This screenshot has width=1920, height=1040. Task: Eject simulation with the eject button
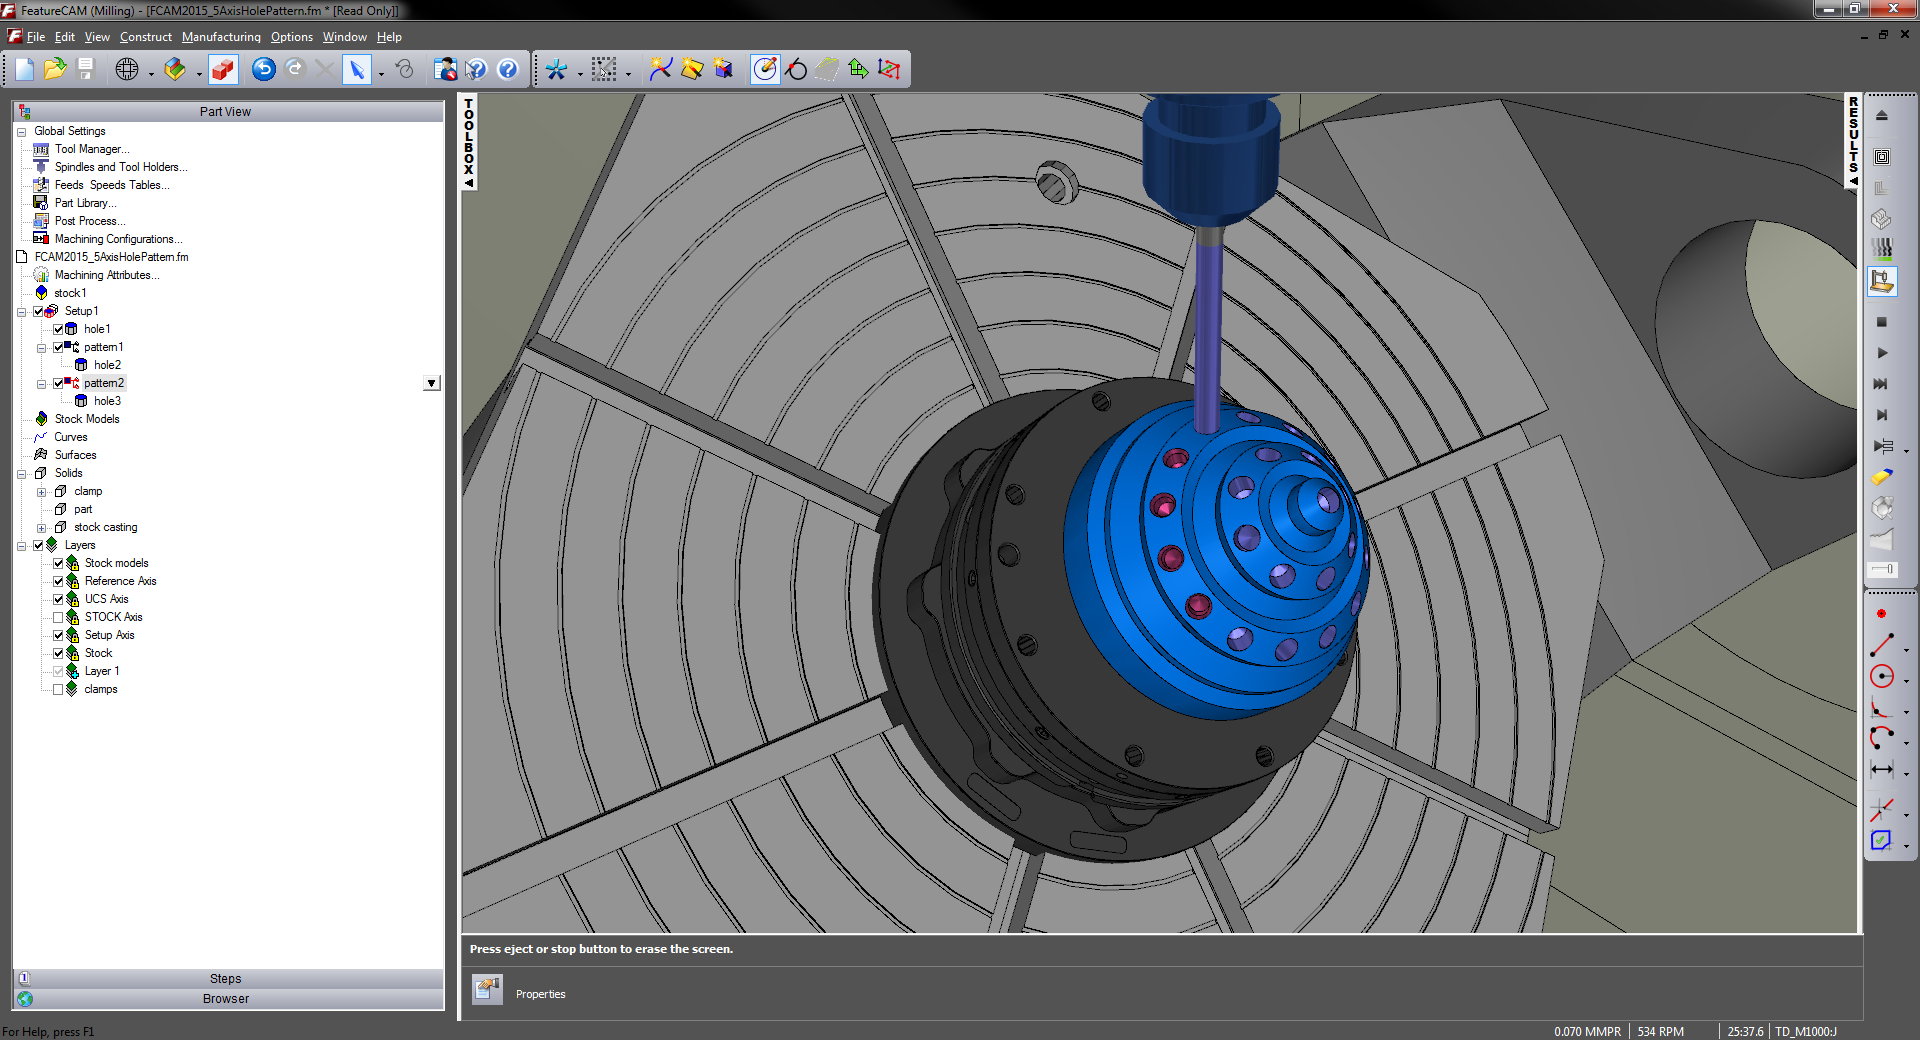click(1881, 116)
